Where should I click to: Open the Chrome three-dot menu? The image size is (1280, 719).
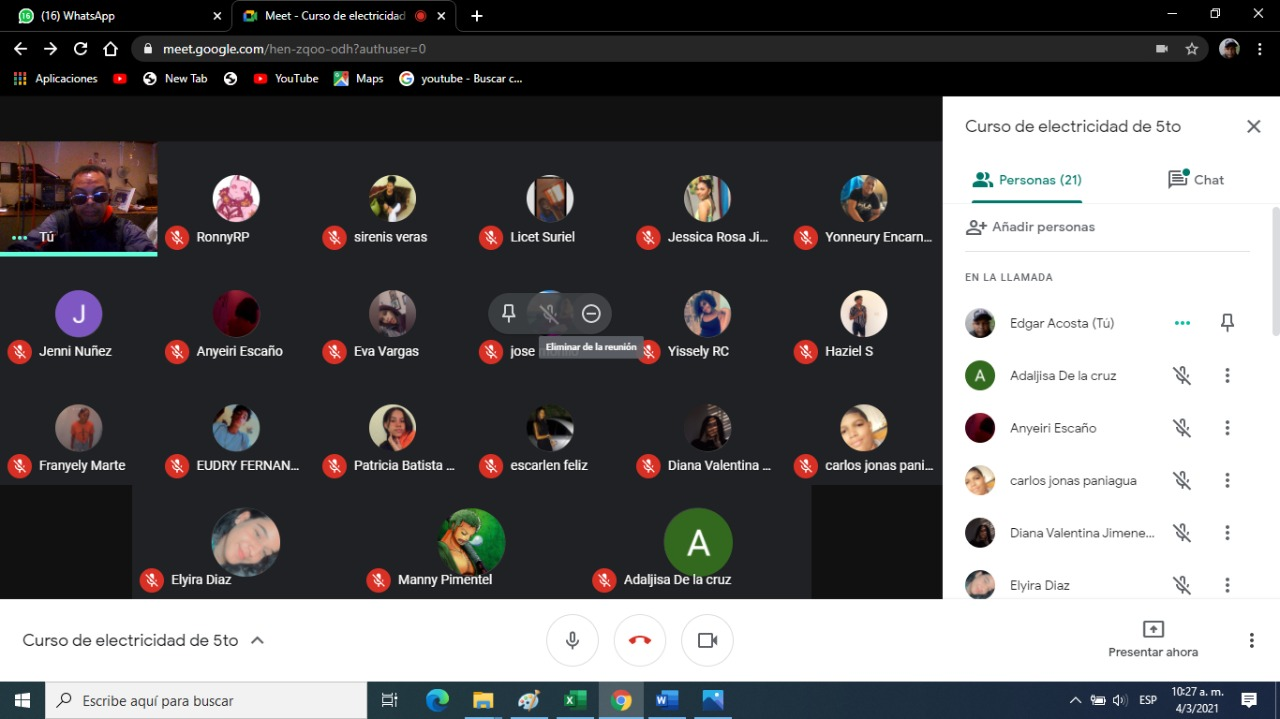(1260, 48)
